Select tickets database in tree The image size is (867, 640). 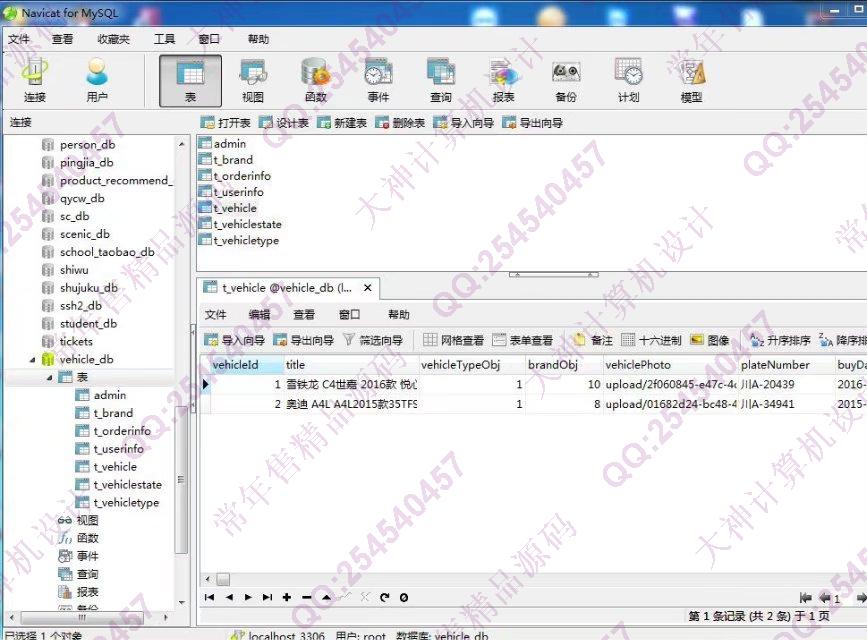pos(76,341)
